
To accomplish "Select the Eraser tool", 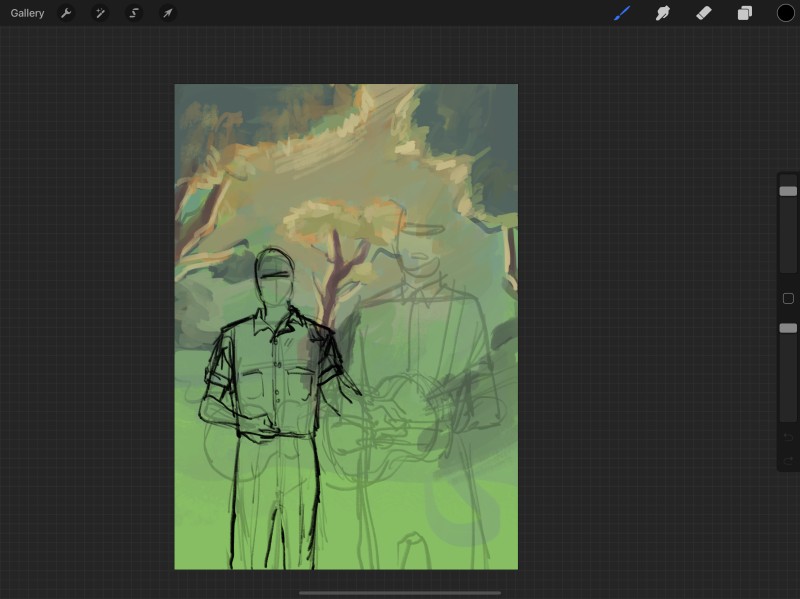I will coord(704,13).
